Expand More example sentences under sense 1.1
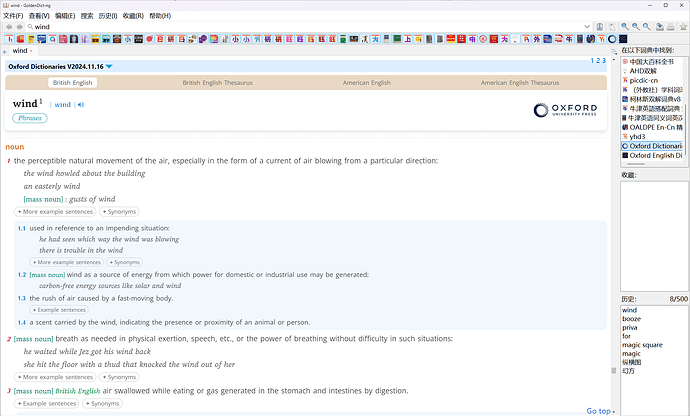The height and width of the screenshot is (416, 690). (66, 262)
